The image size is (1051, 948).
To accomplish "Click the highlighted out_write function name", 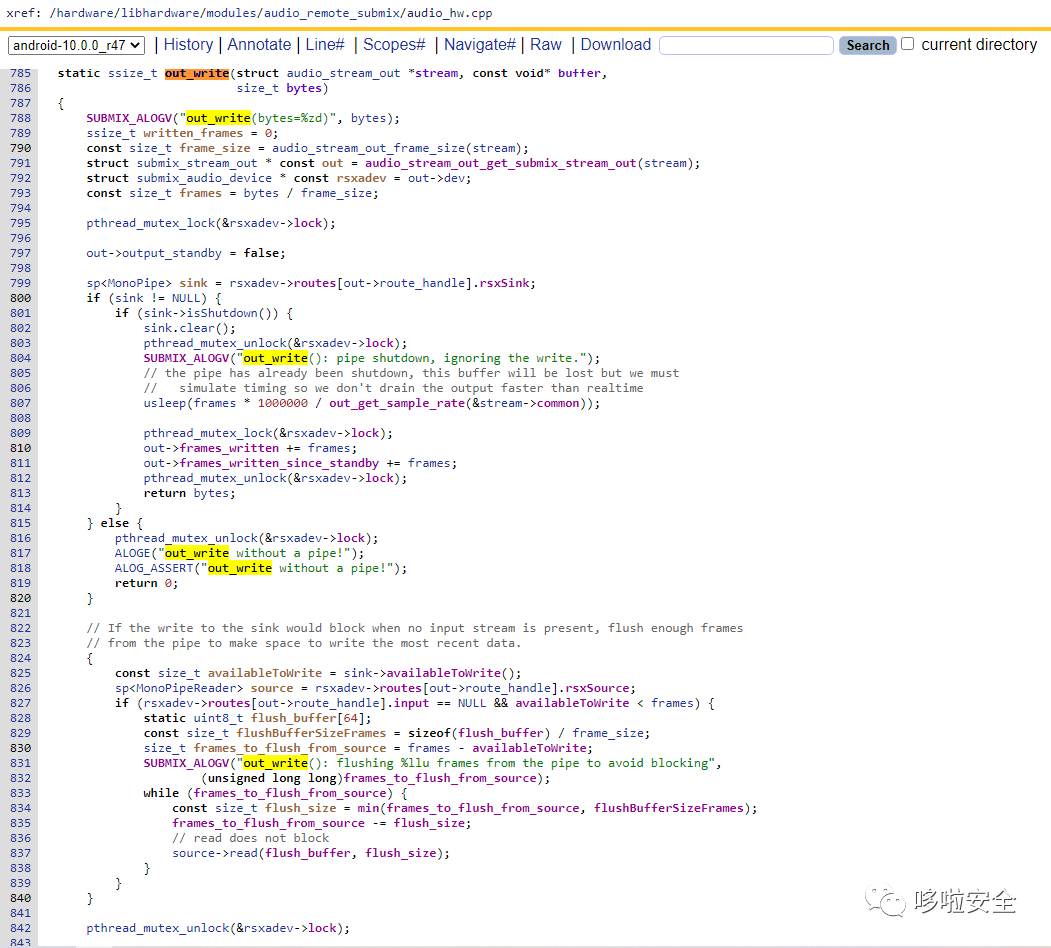I will tap(196, 72).
